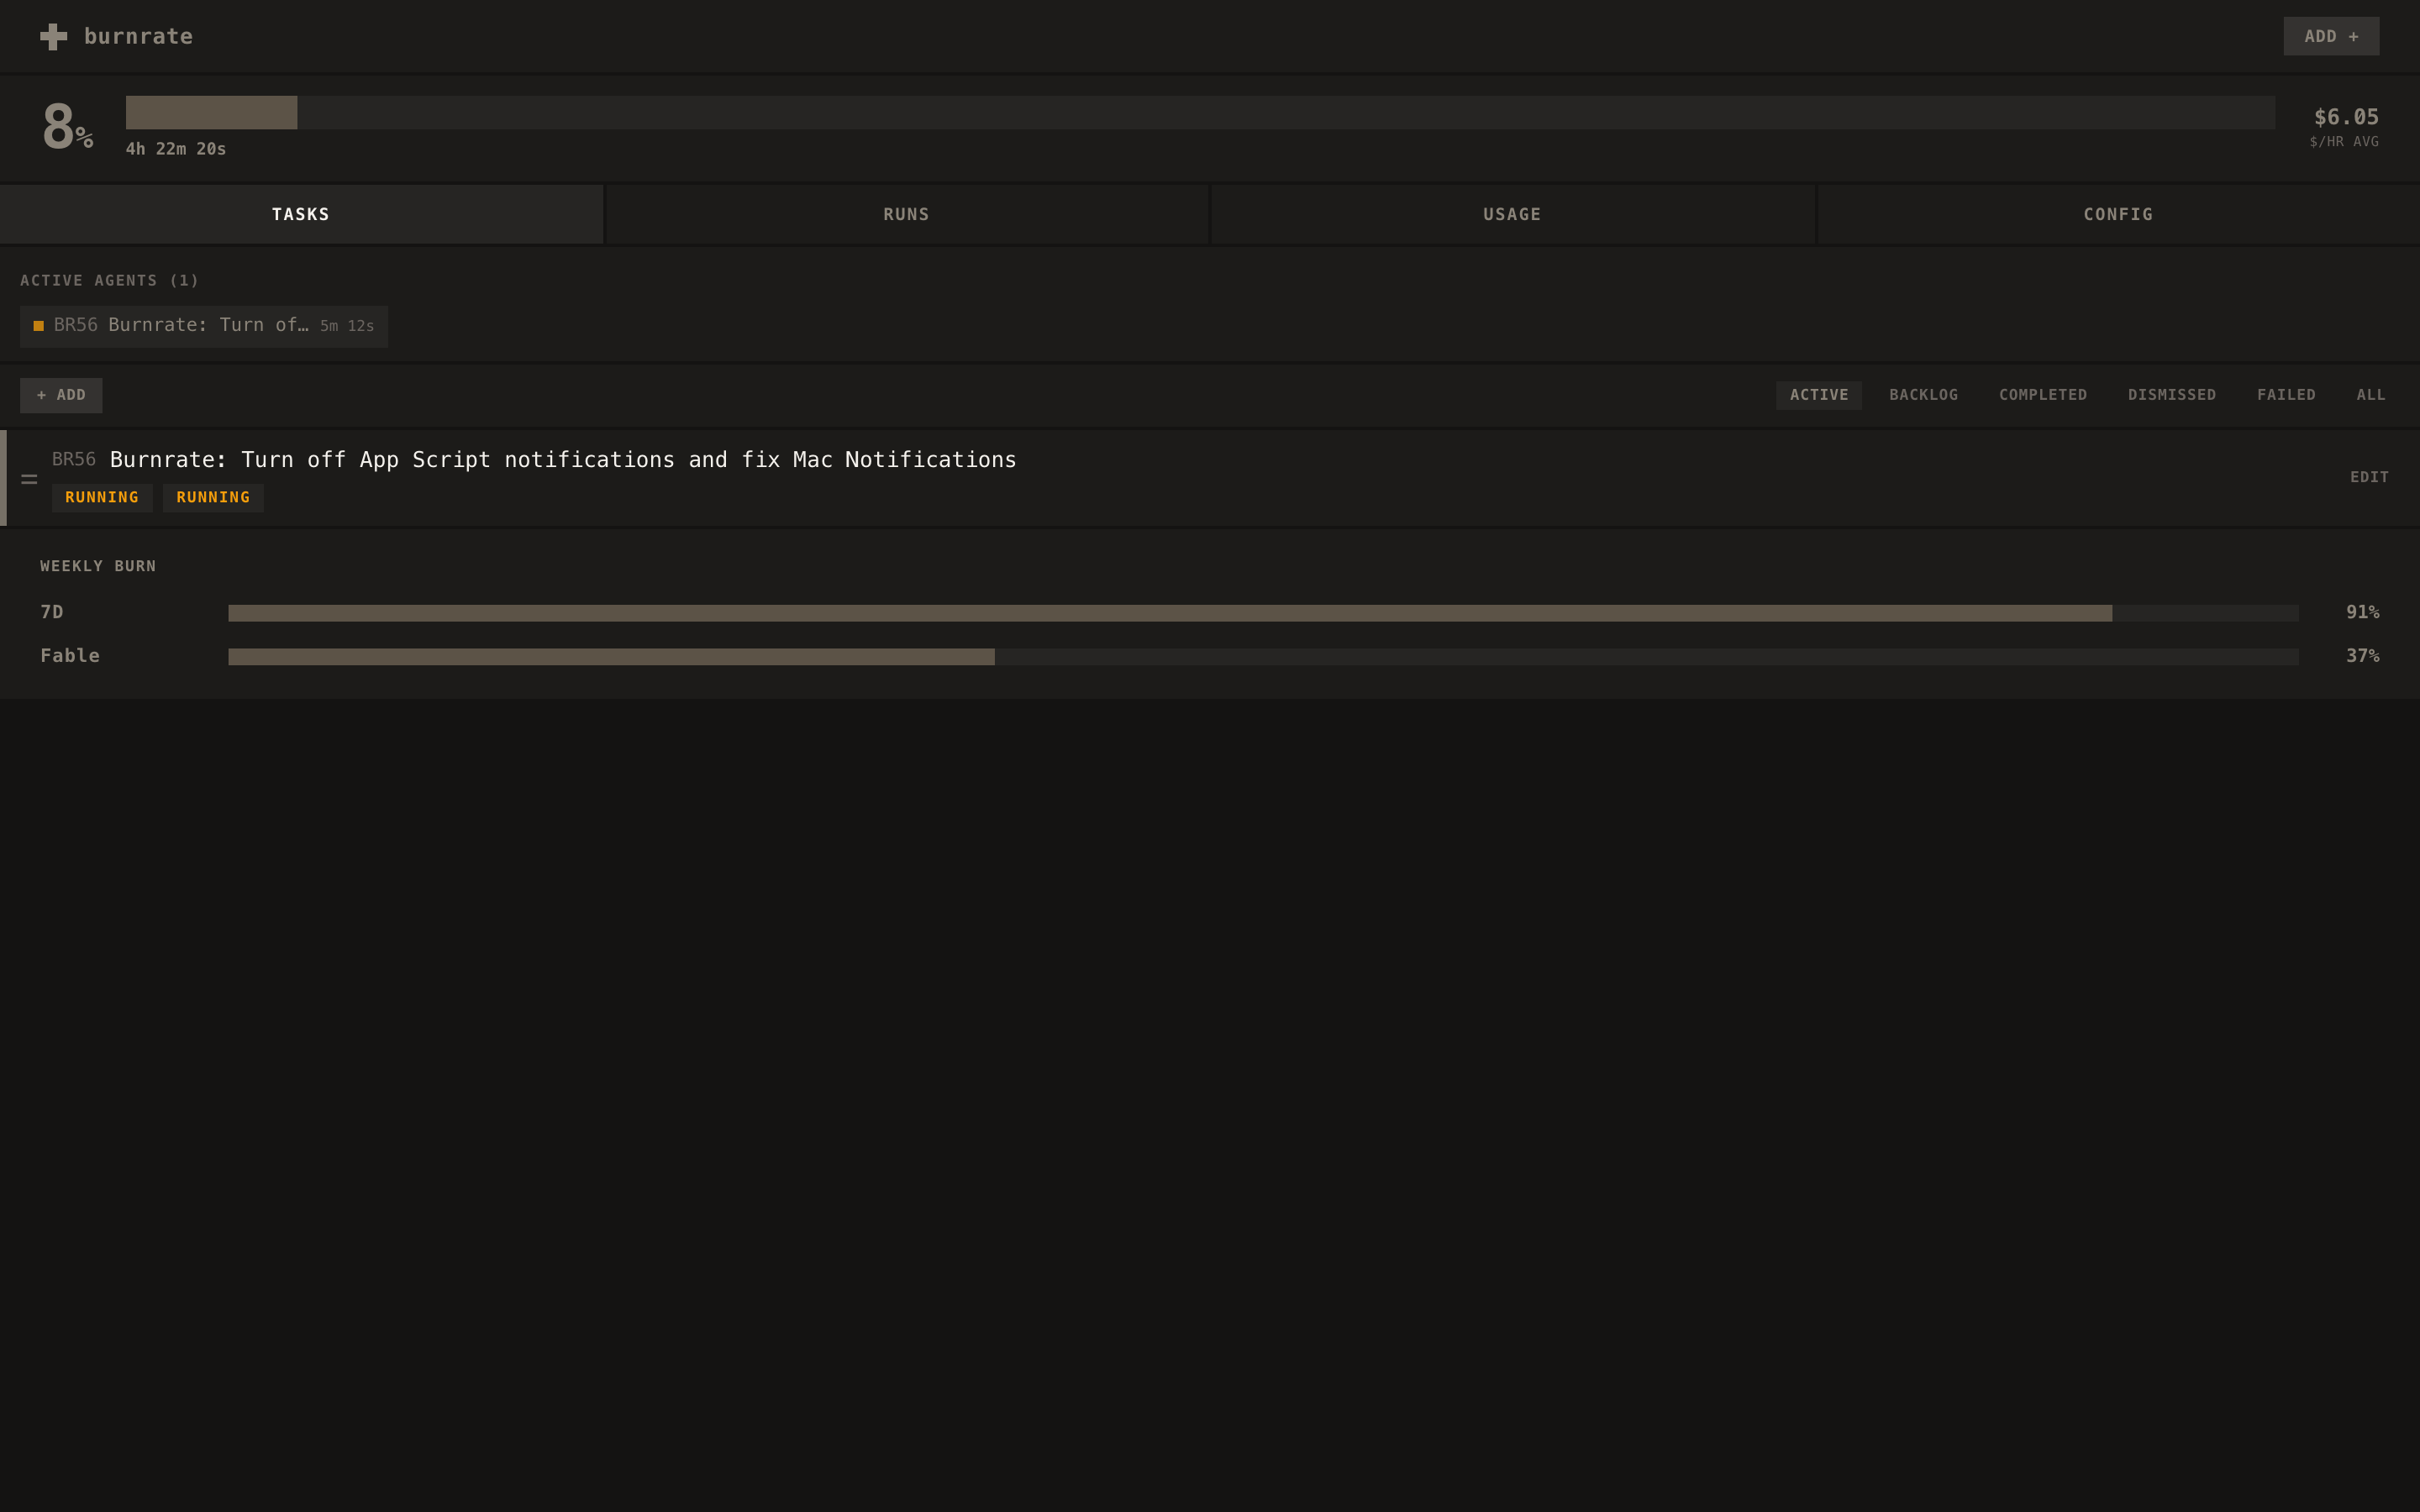Image resolution: width=2420 pixels, height=1512 pixels.
Task: Click the 8% usage figure
Action: pyautogui.click(x=68, y=127)
